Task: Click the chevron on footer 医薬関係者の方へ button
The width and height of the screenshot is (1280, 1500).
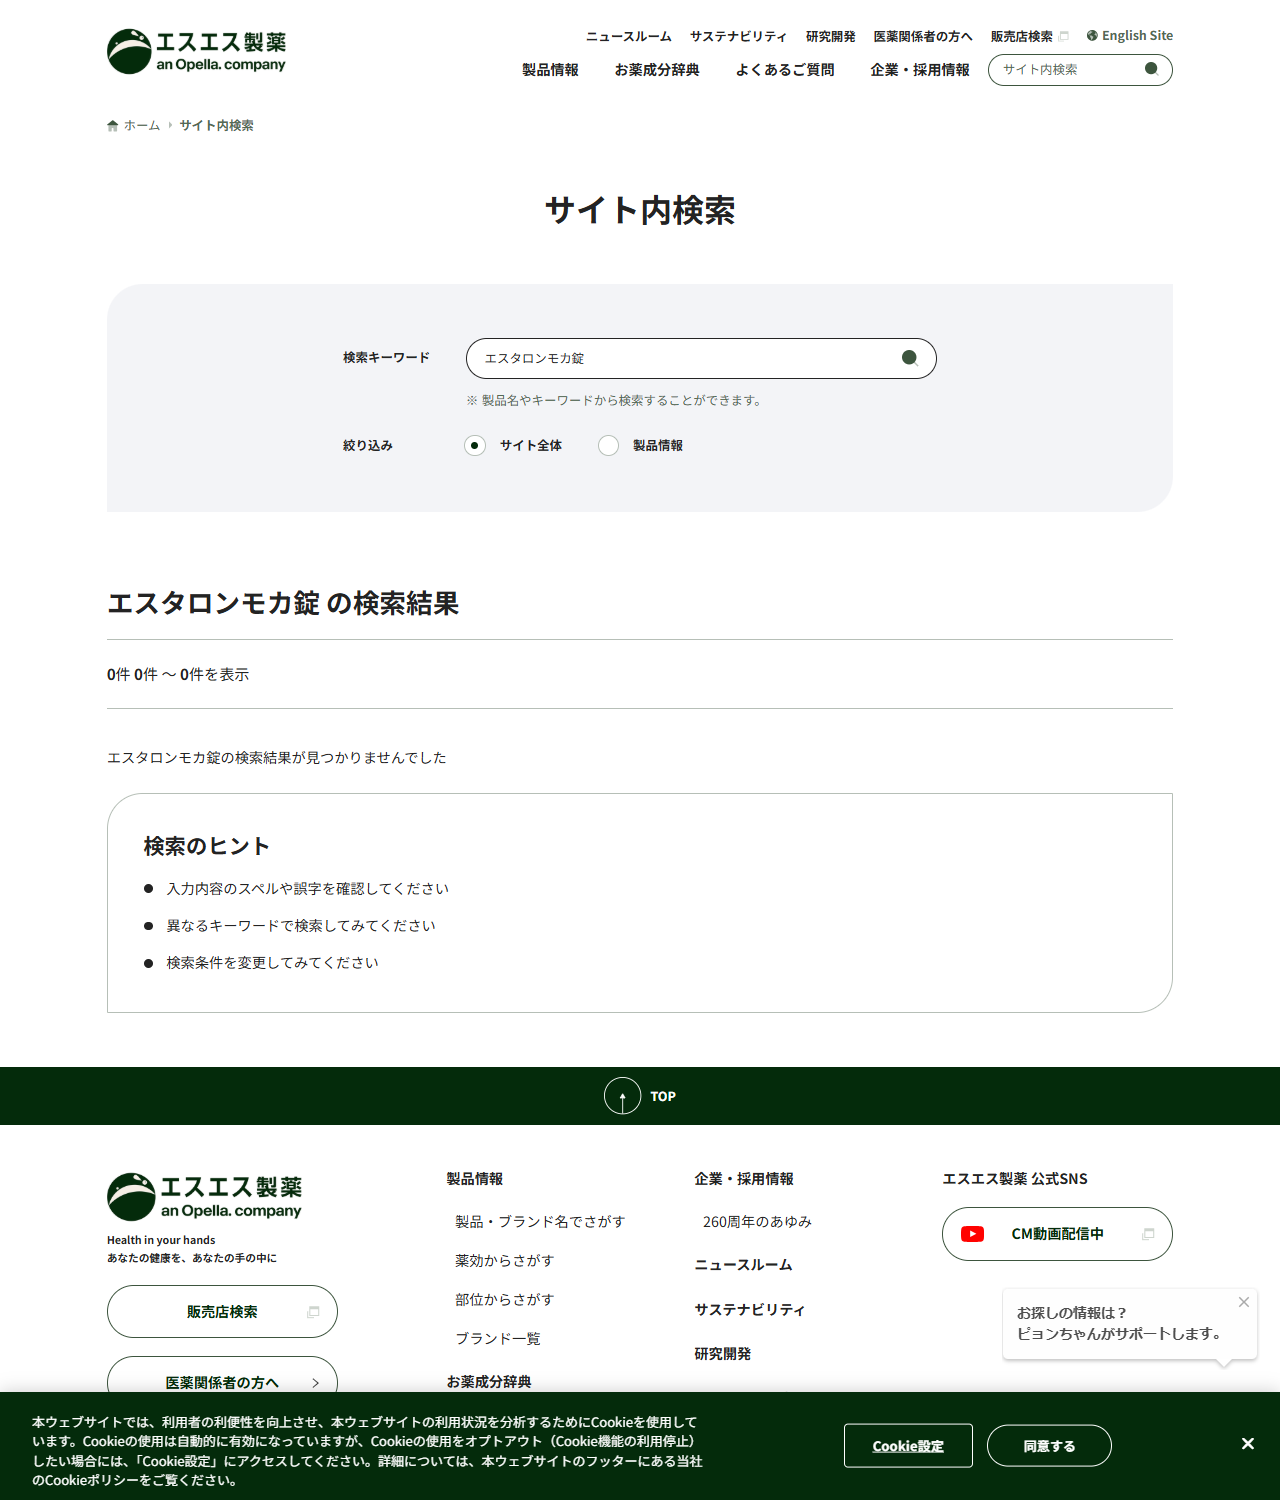Action: coord(315,1383)
